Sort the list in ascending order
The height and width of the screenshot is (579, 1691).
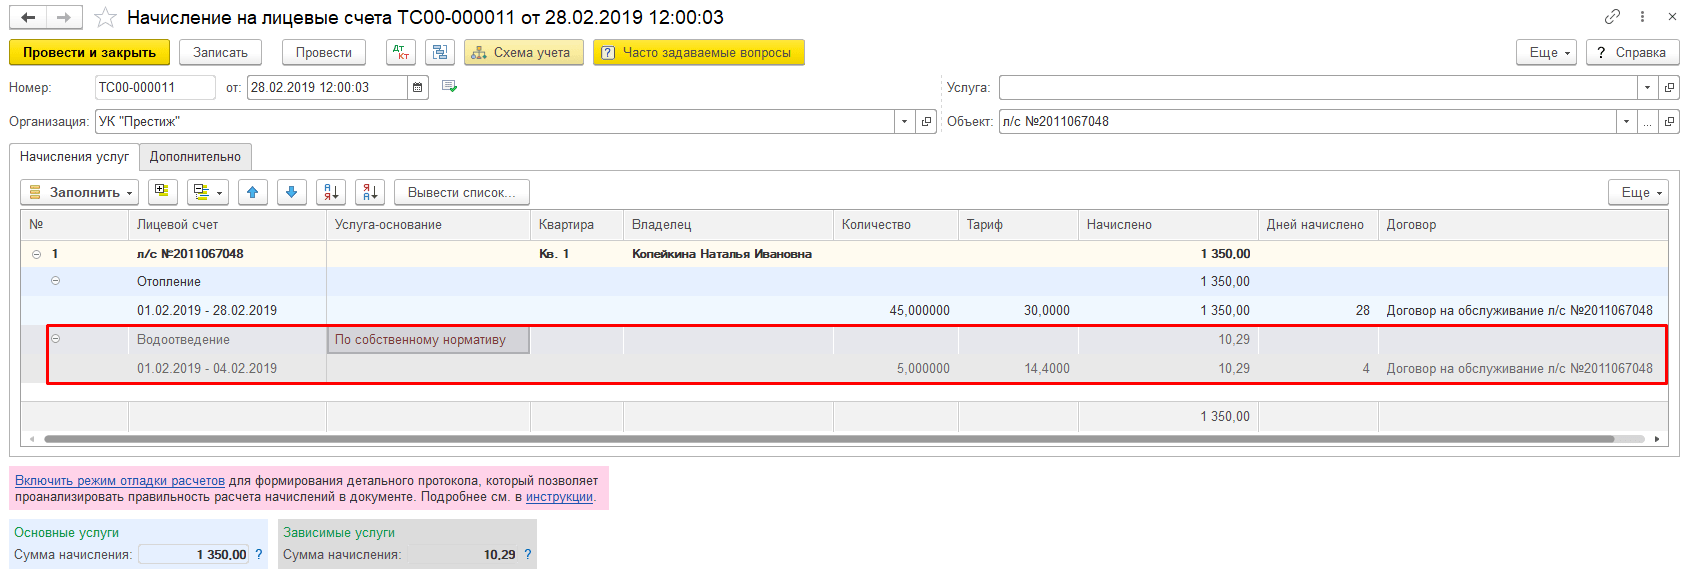[x=331, y=192]
